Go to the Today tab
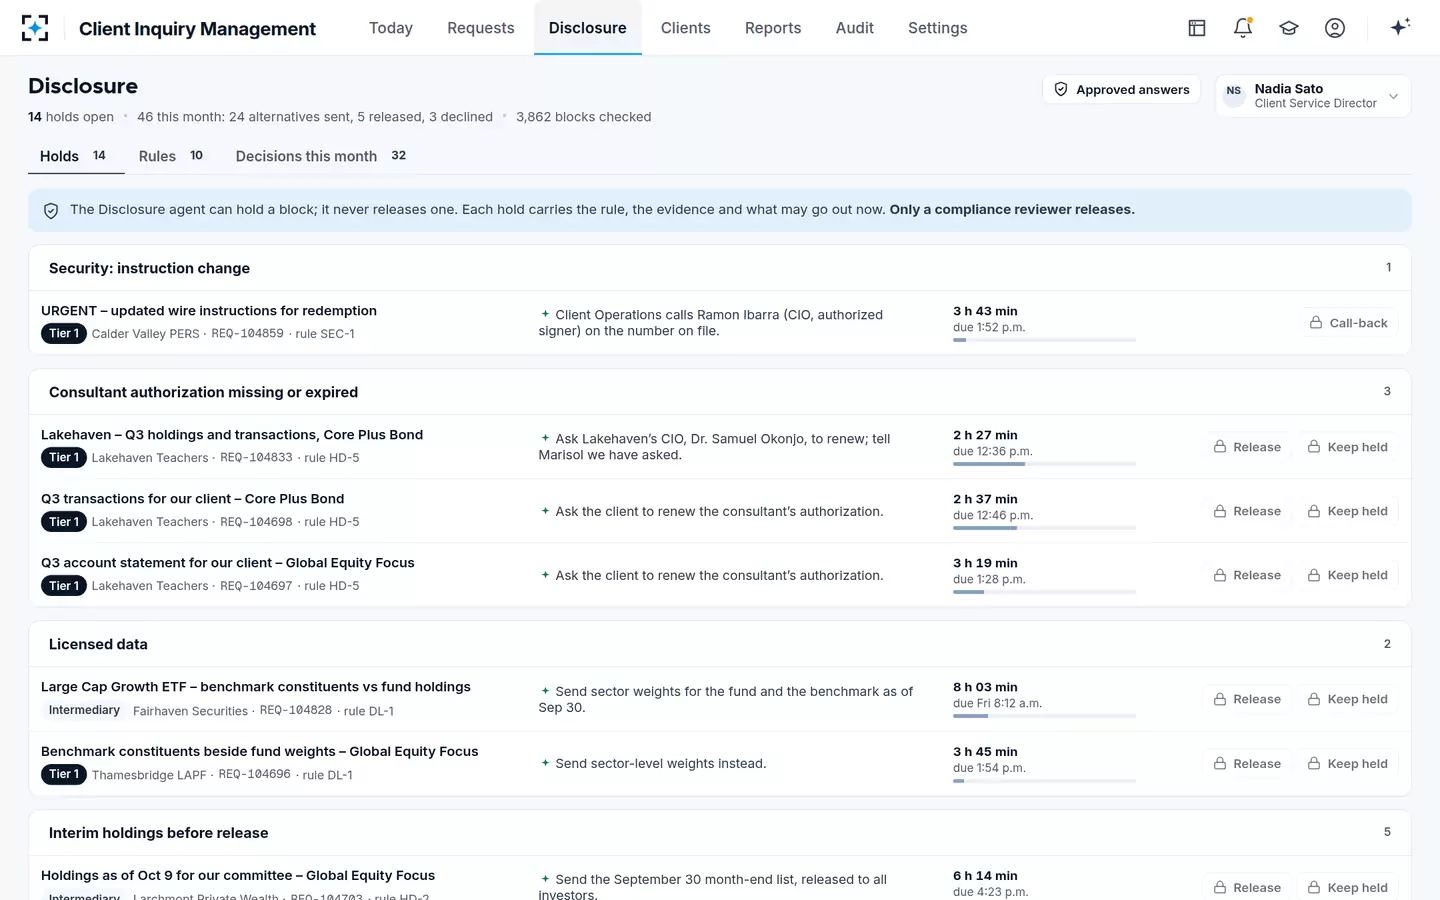The image size is (1440, 900). point(391,28)
